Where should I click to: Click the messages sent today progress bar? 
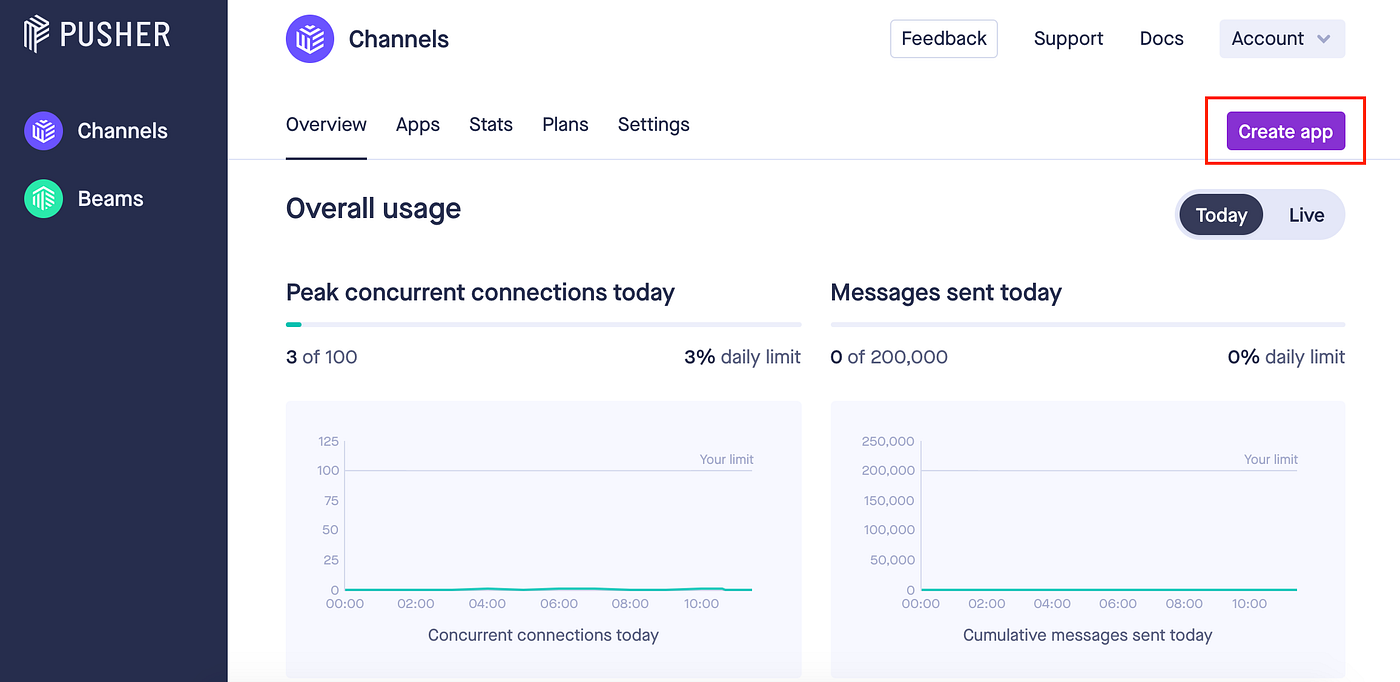[1087, 324]
